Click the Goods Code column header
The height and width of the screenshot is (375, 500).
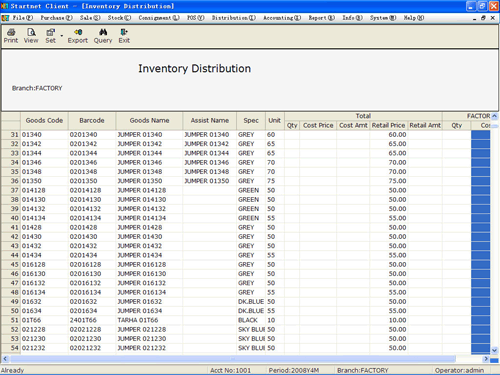coord(44,121)
